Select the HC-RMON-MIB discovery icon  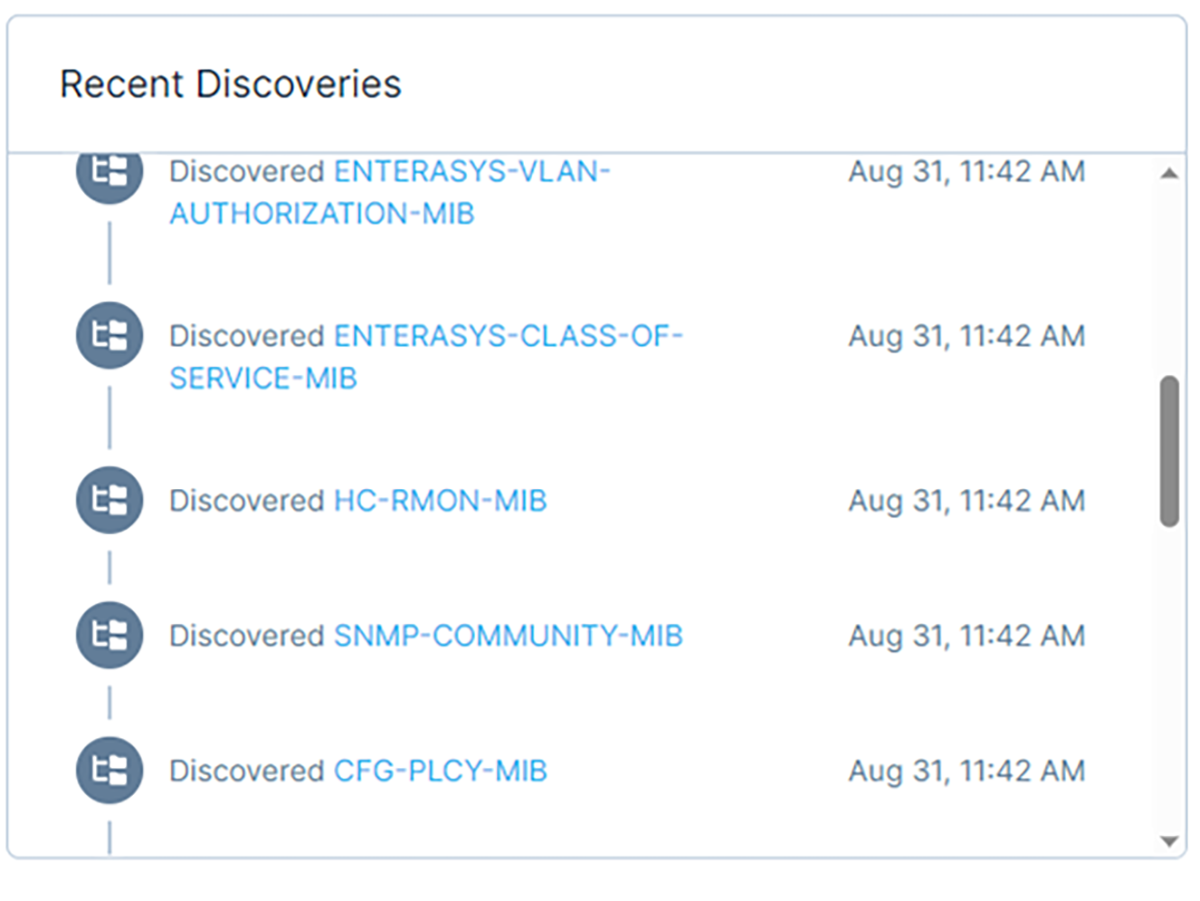click(x=109, y=500)
